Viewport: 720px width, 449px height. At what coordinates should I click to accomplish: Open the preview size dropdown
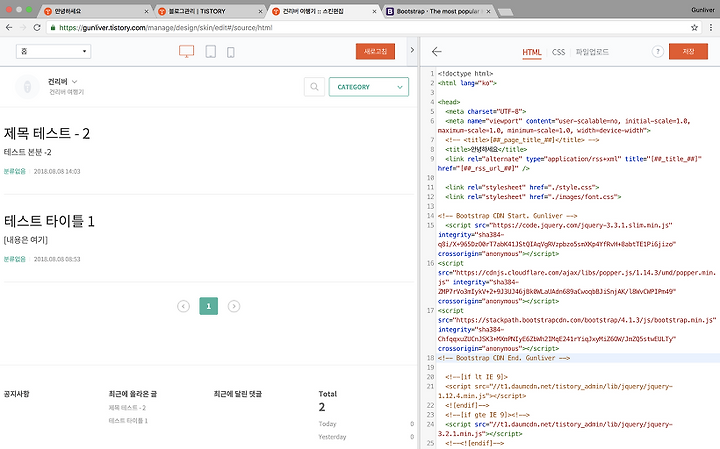click(54, 51)
